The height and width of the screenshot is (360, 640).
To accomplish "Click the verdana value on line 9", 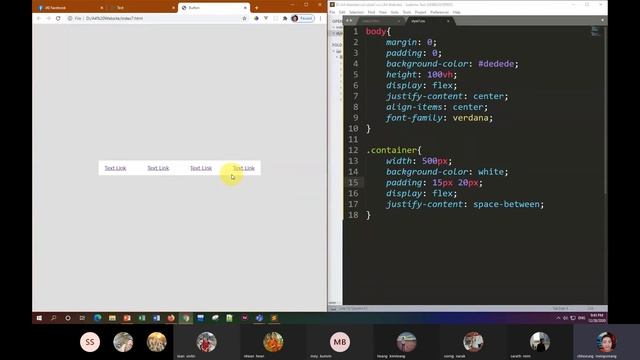I will click(470, 118).
